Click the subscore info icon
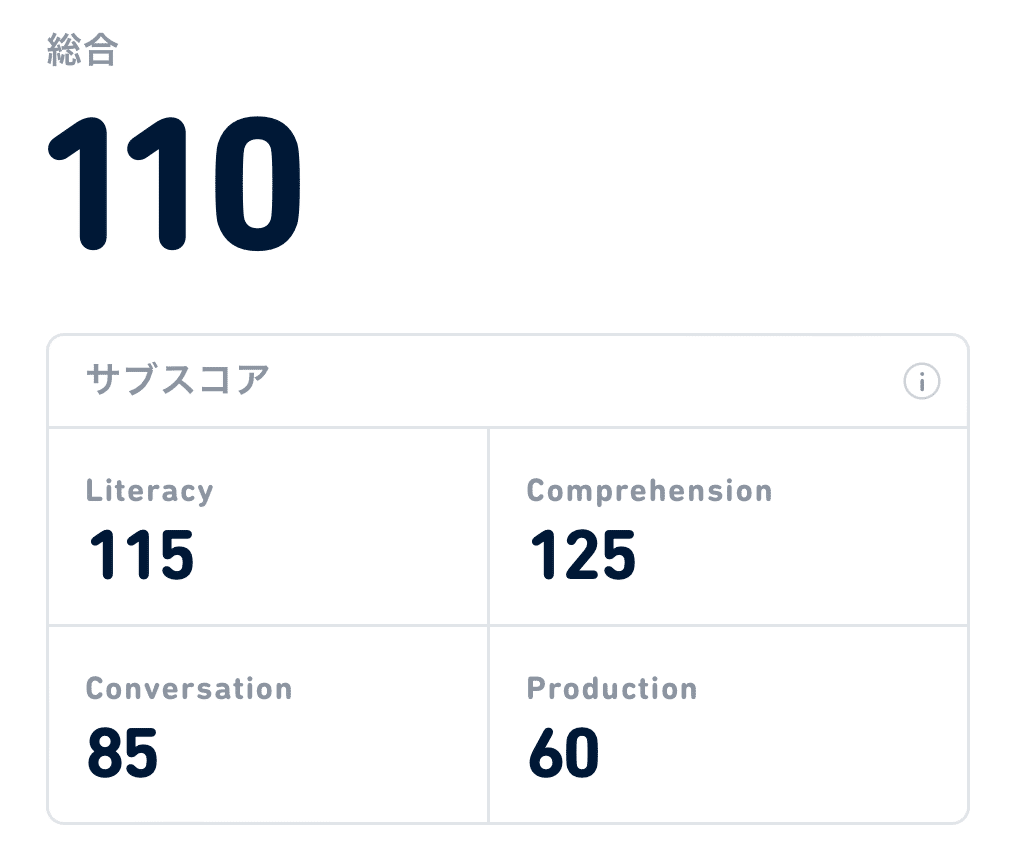The width and height of the screenshot is (1020, 863). [921, 381]
